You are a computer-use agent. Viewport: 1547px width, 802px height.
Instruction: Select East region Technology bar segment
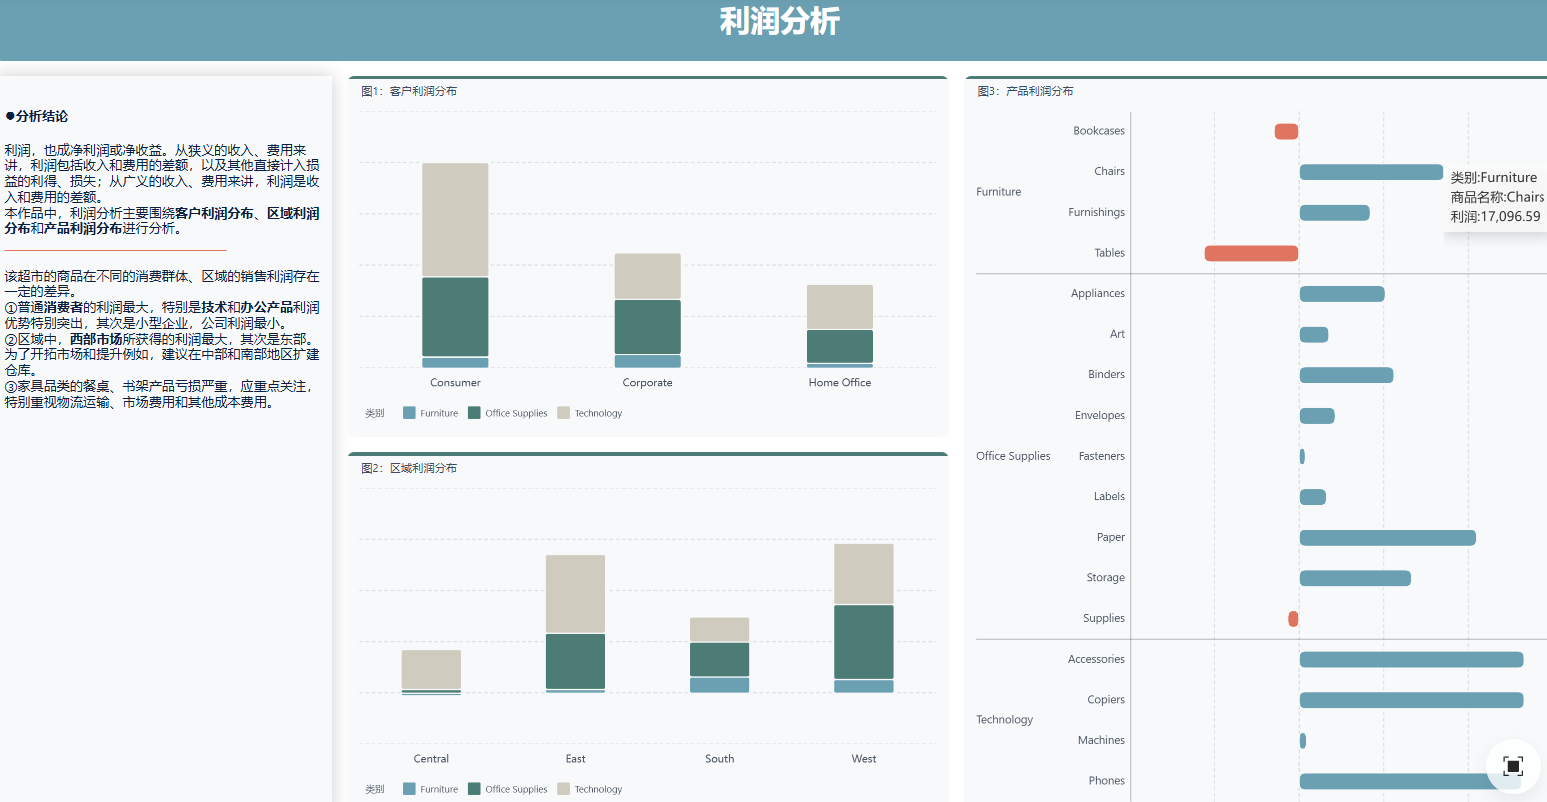coord(575,594)
